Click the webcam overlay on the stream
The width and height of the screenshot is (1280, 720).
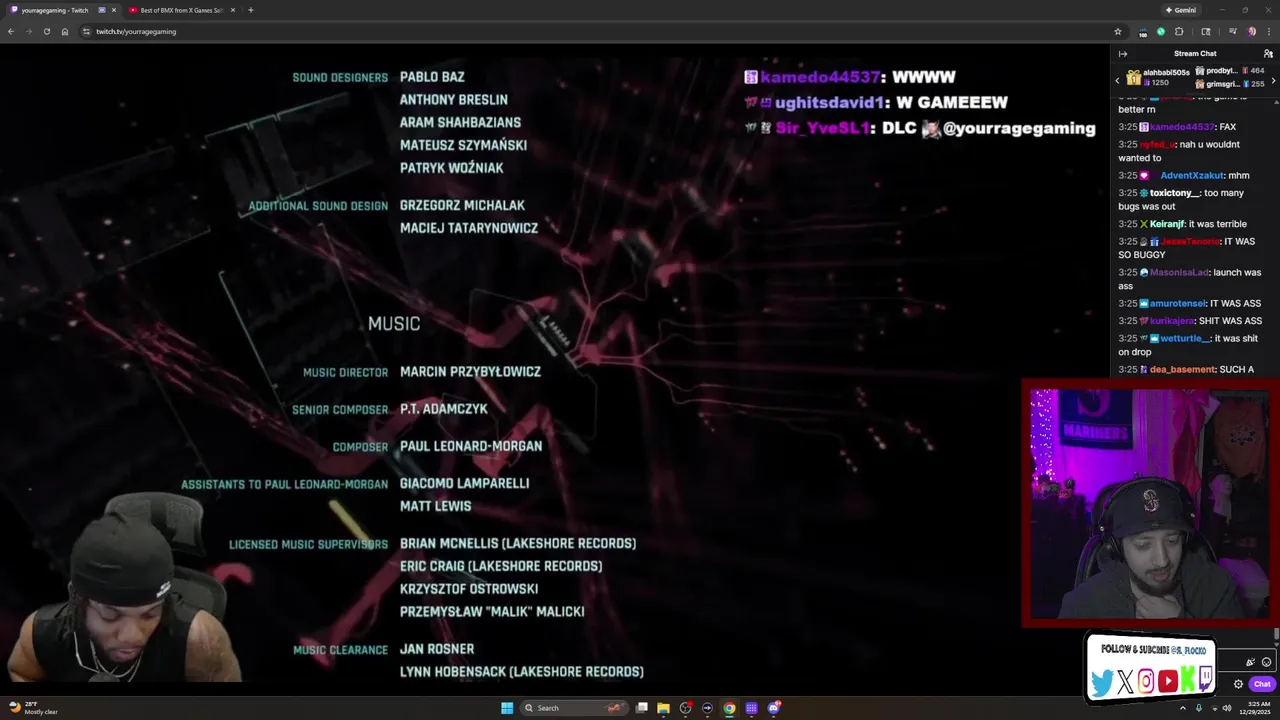click(1150, 503)
